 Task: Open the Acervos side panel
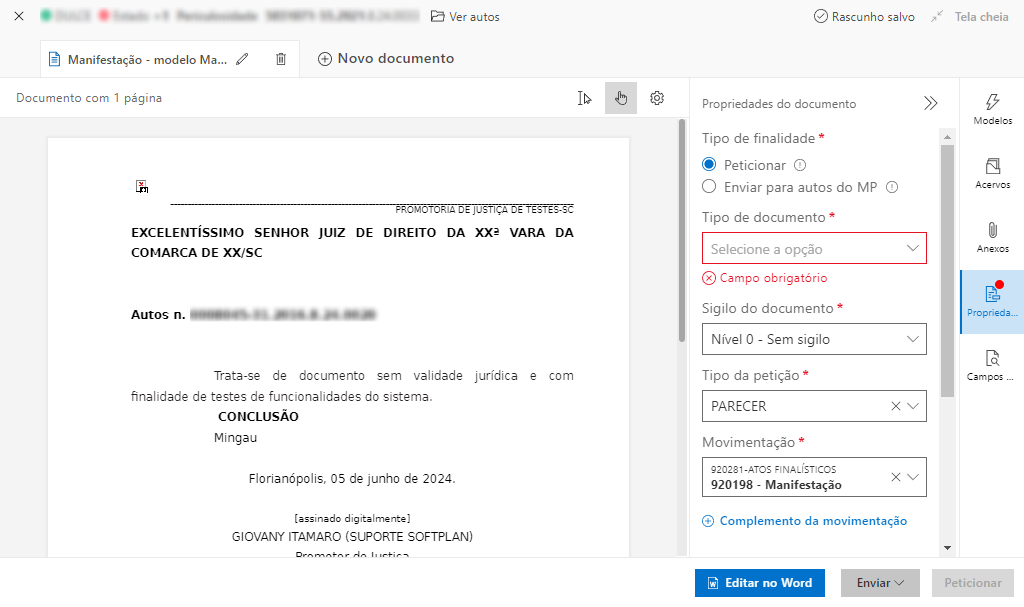coord(992,173)
